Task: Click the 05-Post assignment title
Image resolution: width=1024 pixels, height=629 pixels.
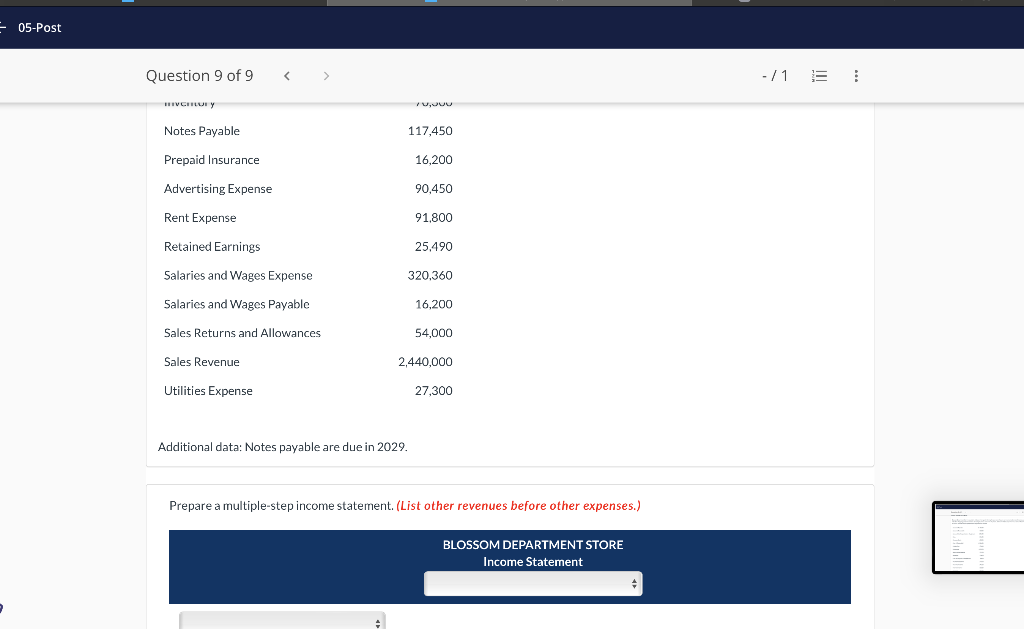Action: [x=40, y=27]
